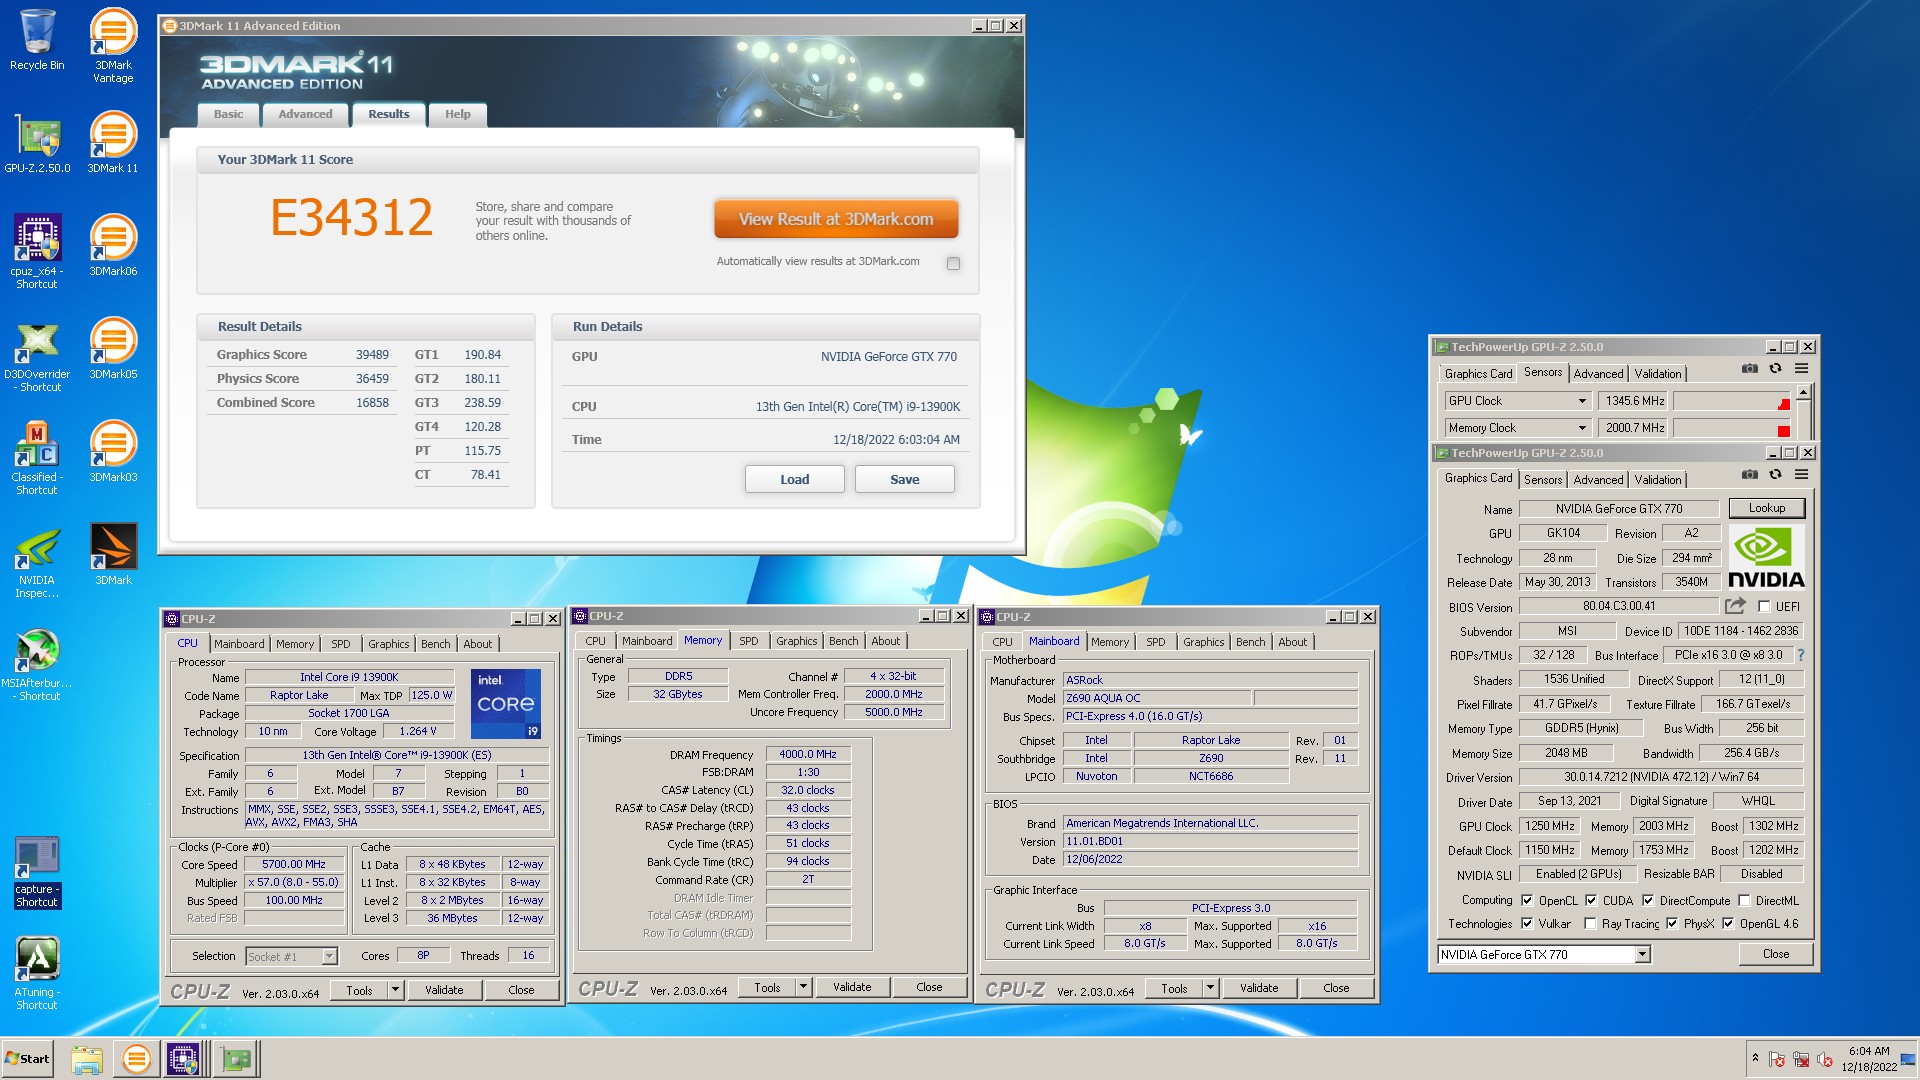The height and width of the screenshot is (1080, 1920).
Task: Open Socket #1 selection dropdown in CPU-Z
Action: pos(329,957)
